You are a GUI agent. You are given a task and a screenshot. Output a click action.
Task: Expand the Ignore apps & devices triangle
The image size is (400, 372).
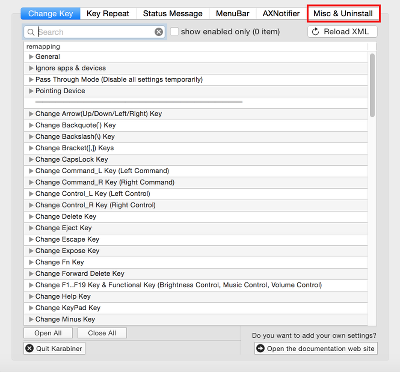point(31,68)
